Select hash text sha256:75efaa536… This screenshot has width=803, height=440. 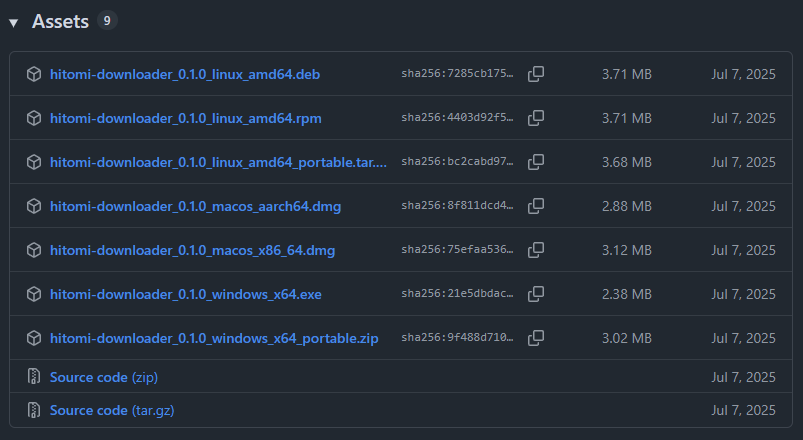click(x=457, y=249)
